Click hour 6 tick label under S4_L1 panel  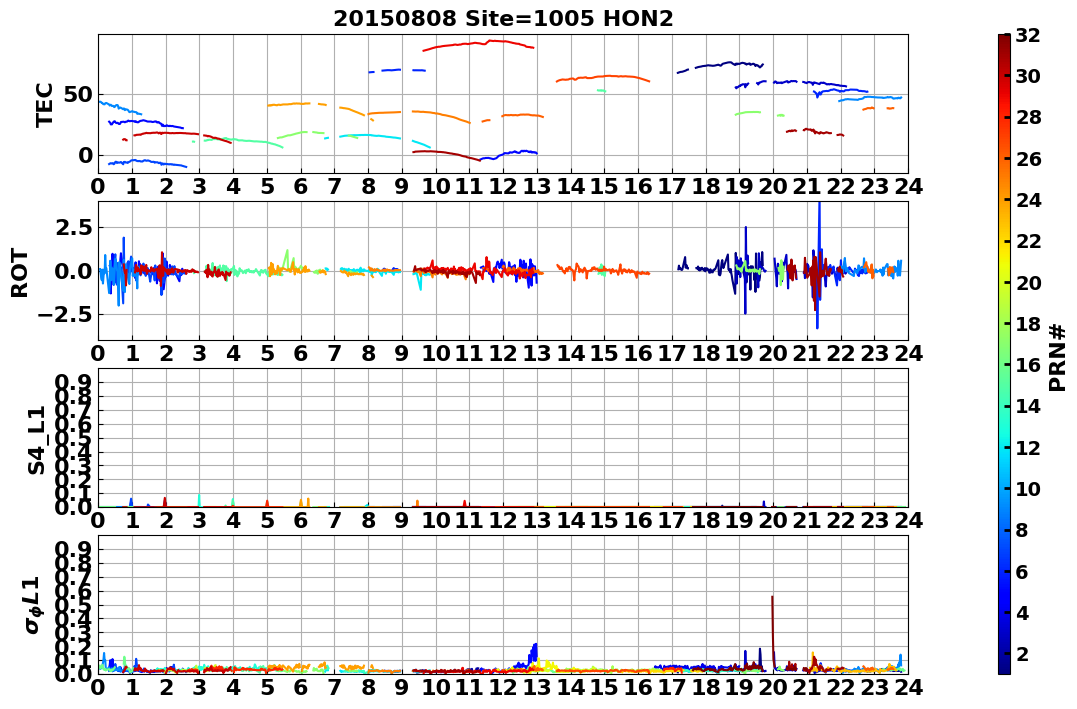click(x=300, y=520)
